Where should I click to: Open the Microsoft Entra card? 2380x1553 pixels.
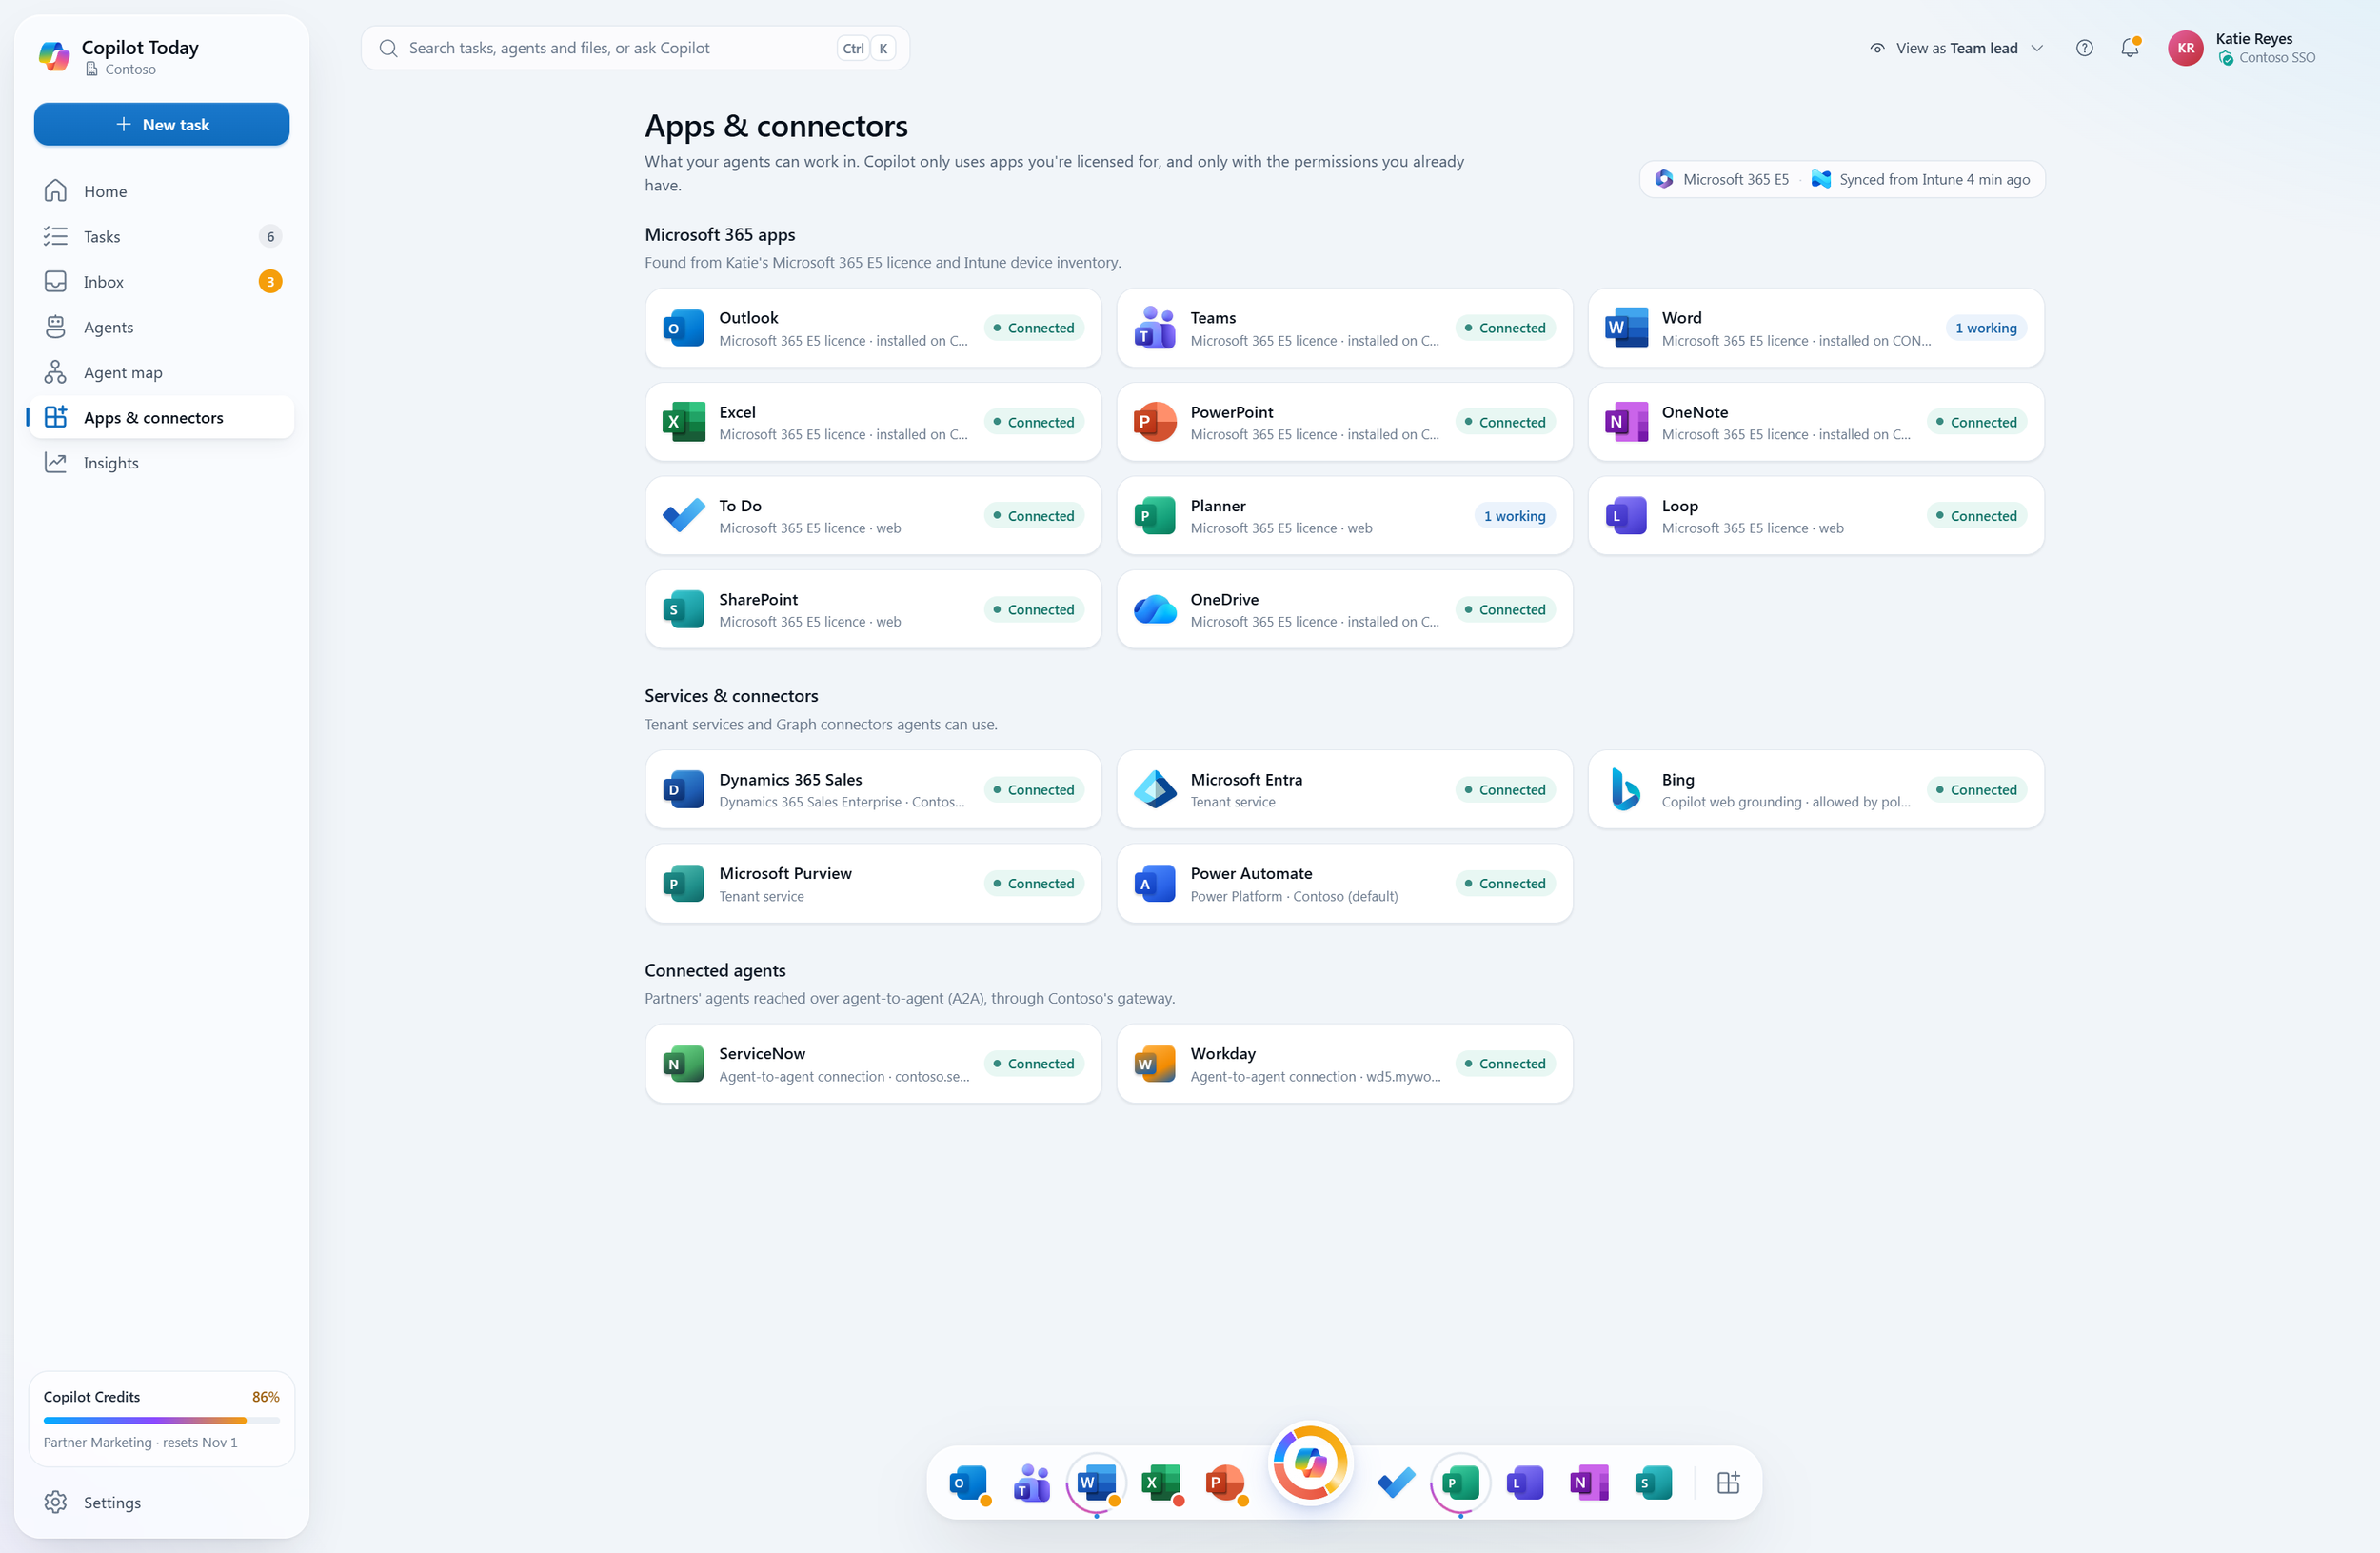tap(1344, 790)
